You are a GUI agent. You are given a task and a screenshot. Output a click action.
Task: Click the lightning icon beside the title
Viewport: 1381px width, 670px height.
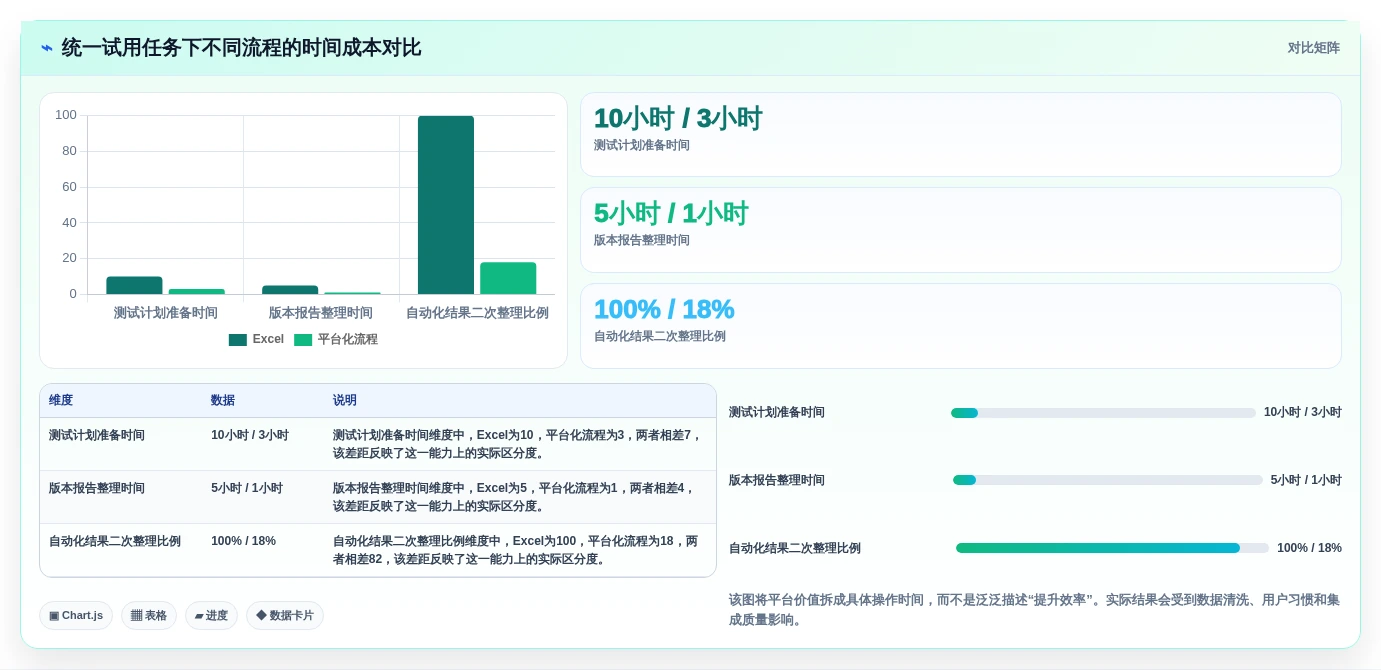[47, 48]
